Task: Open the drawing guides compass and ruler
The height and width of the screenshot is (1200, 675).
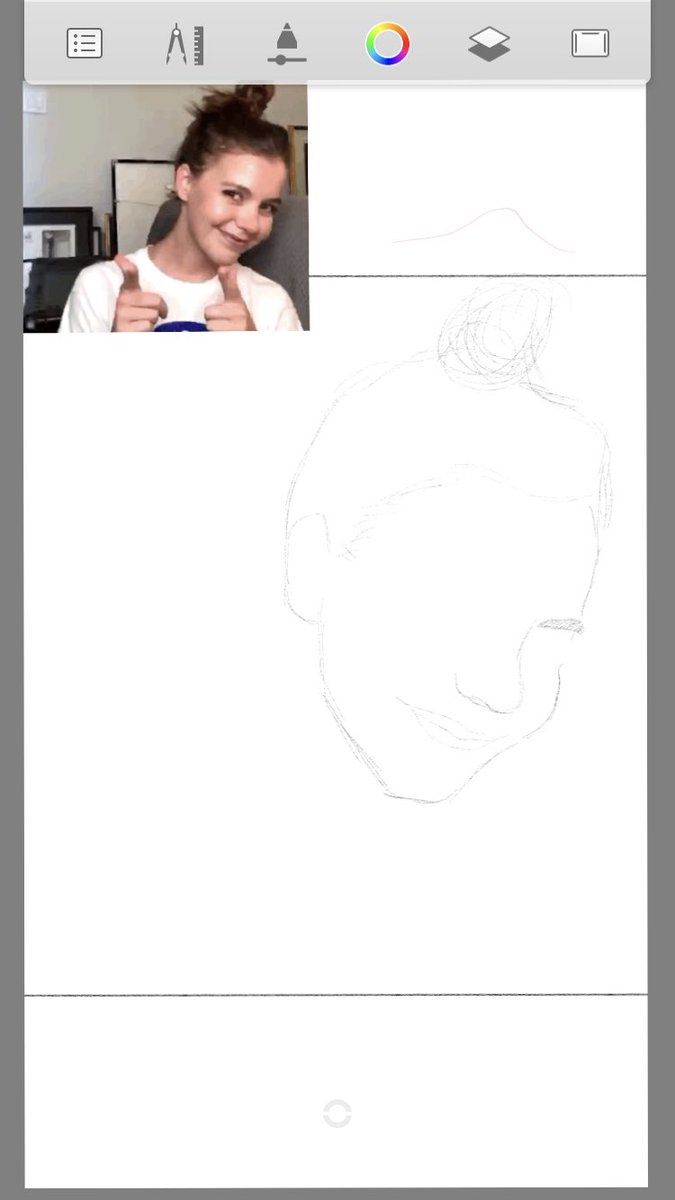Action: [184, 44]
